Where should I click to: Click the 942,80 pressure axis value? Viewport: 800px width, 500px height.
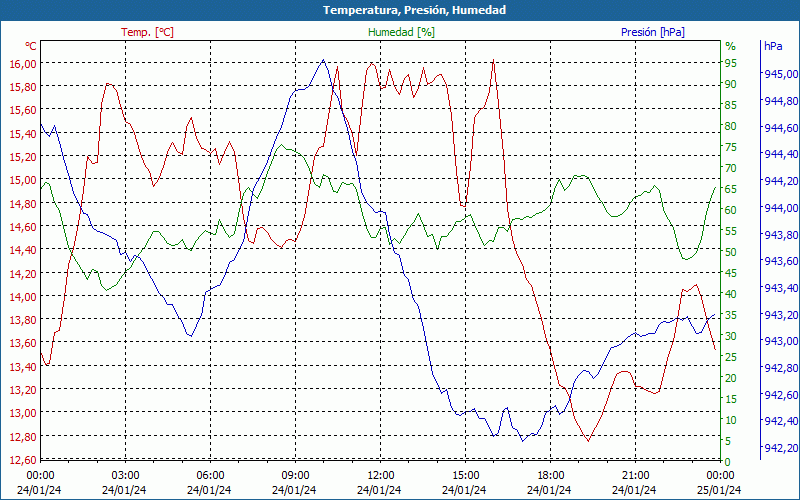tap(781, 368)
